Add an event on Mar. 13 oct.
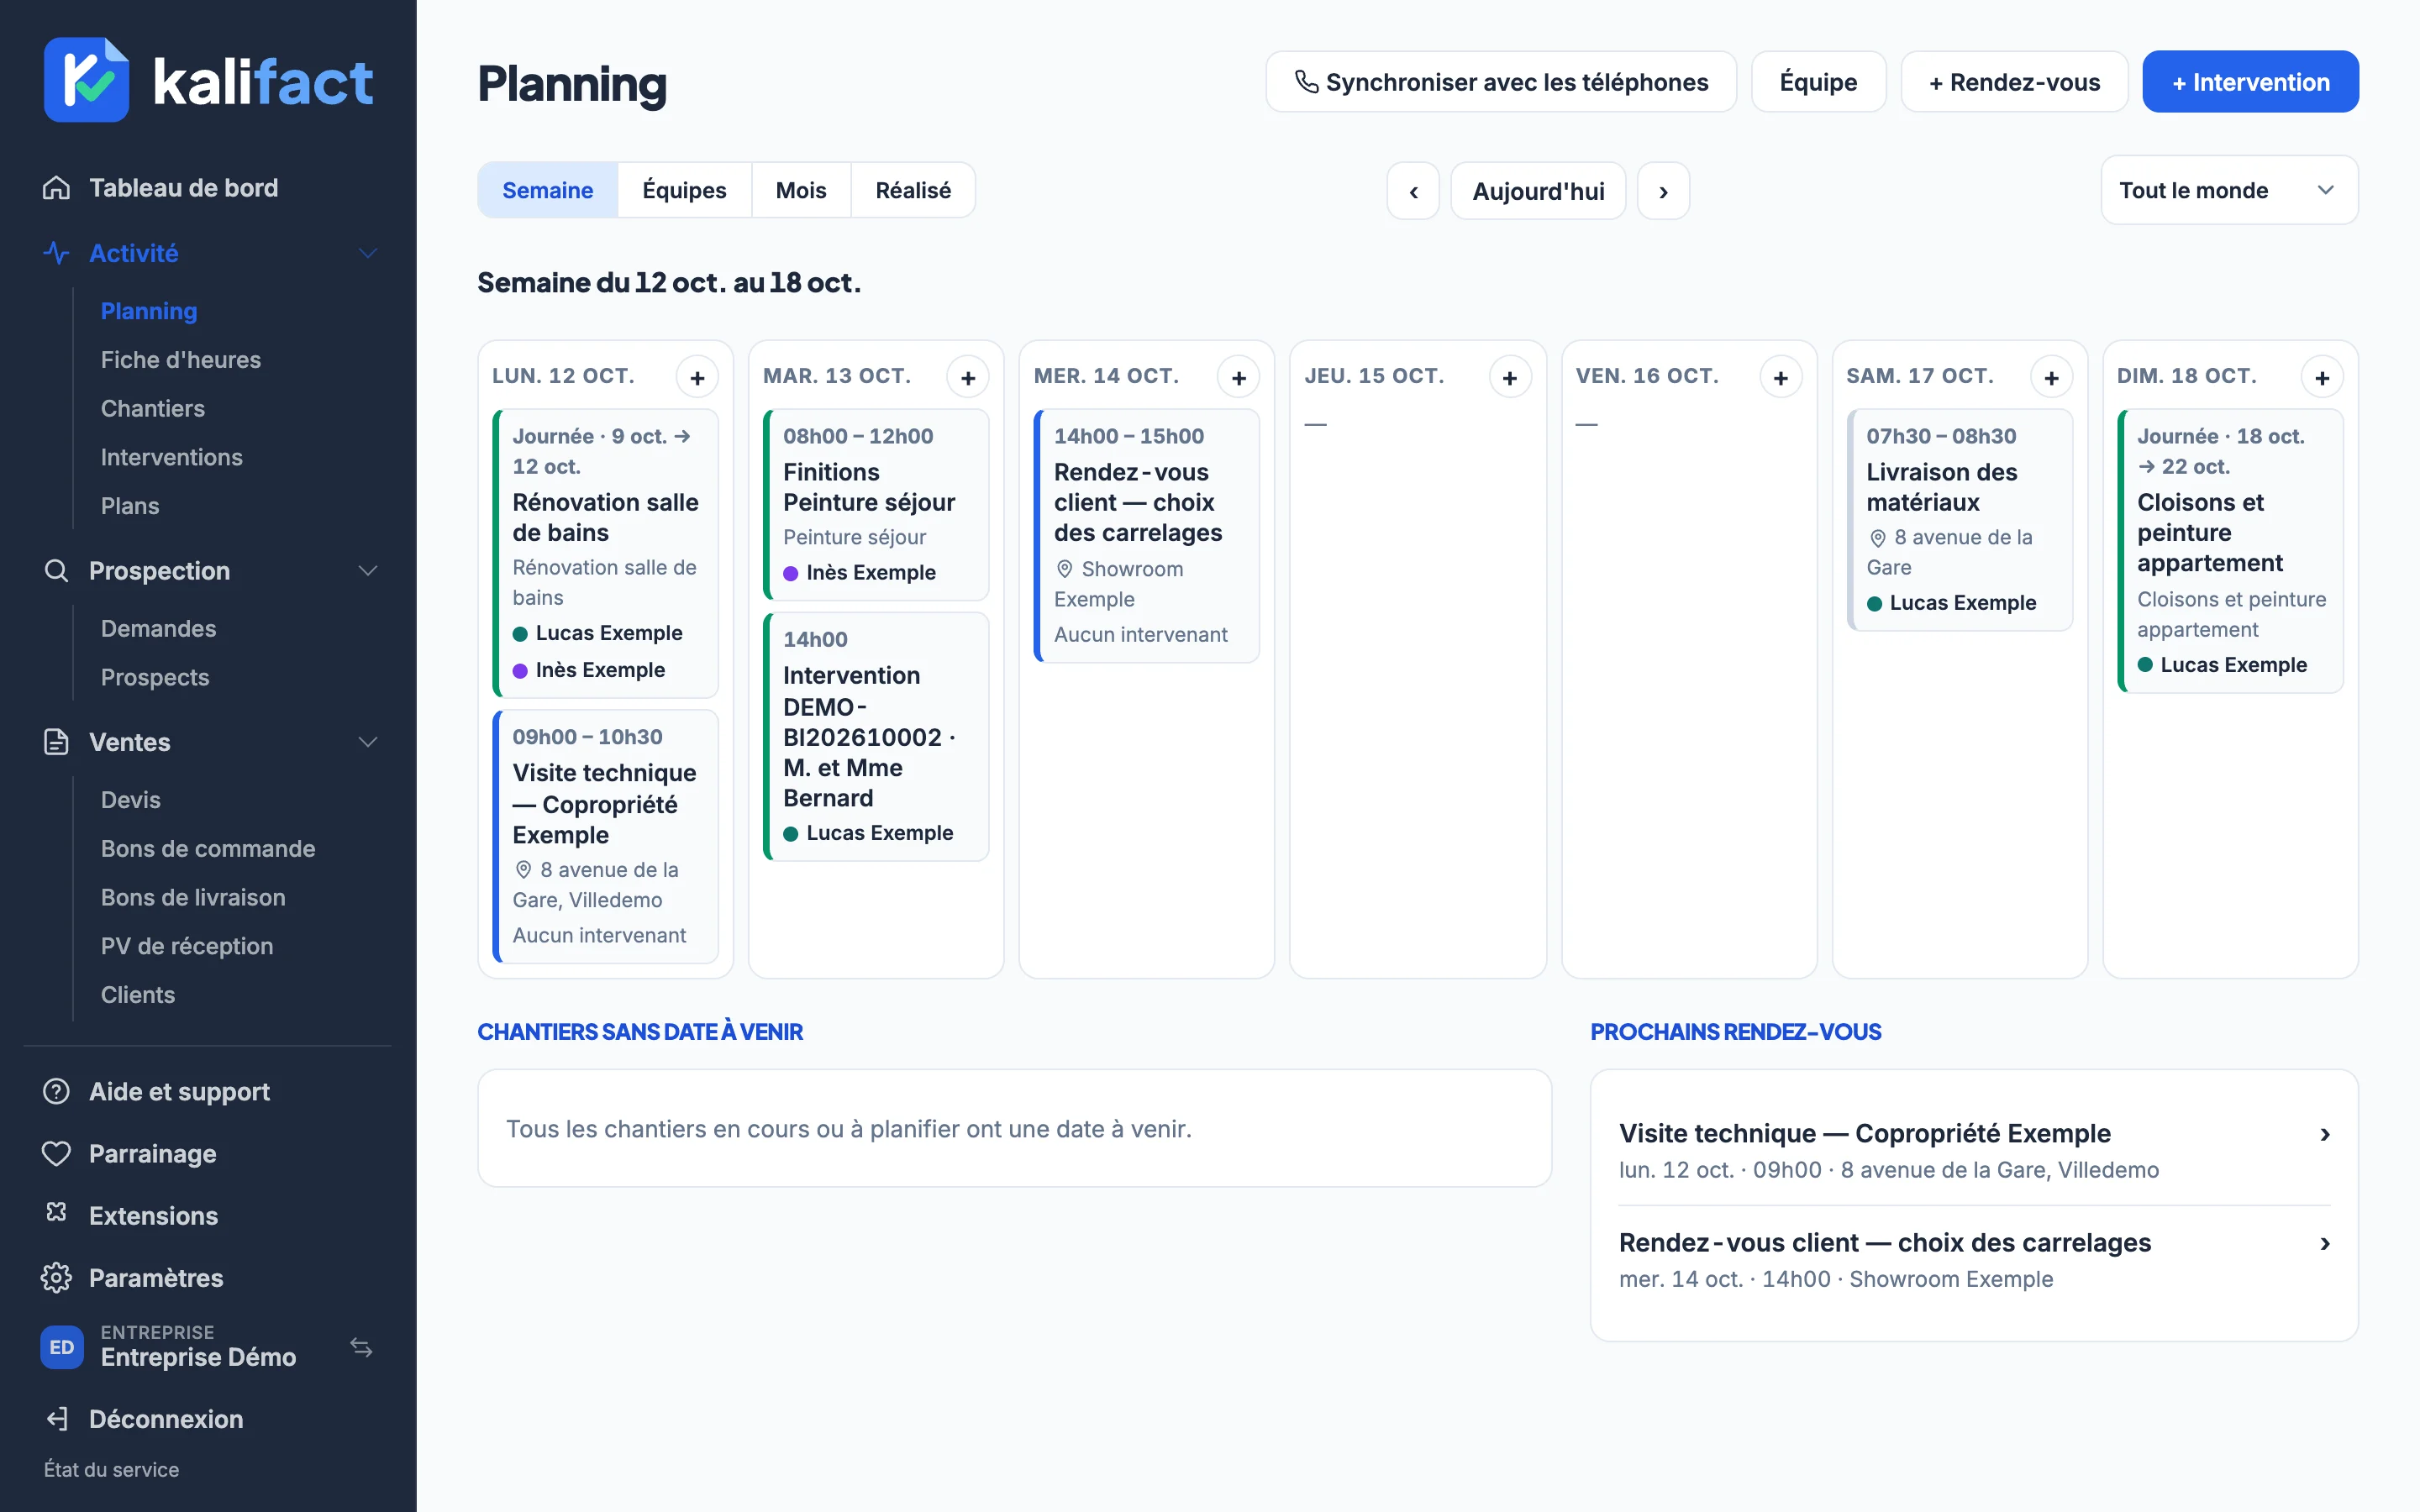The image size is (2420, 1512). [x=968, y=378]
